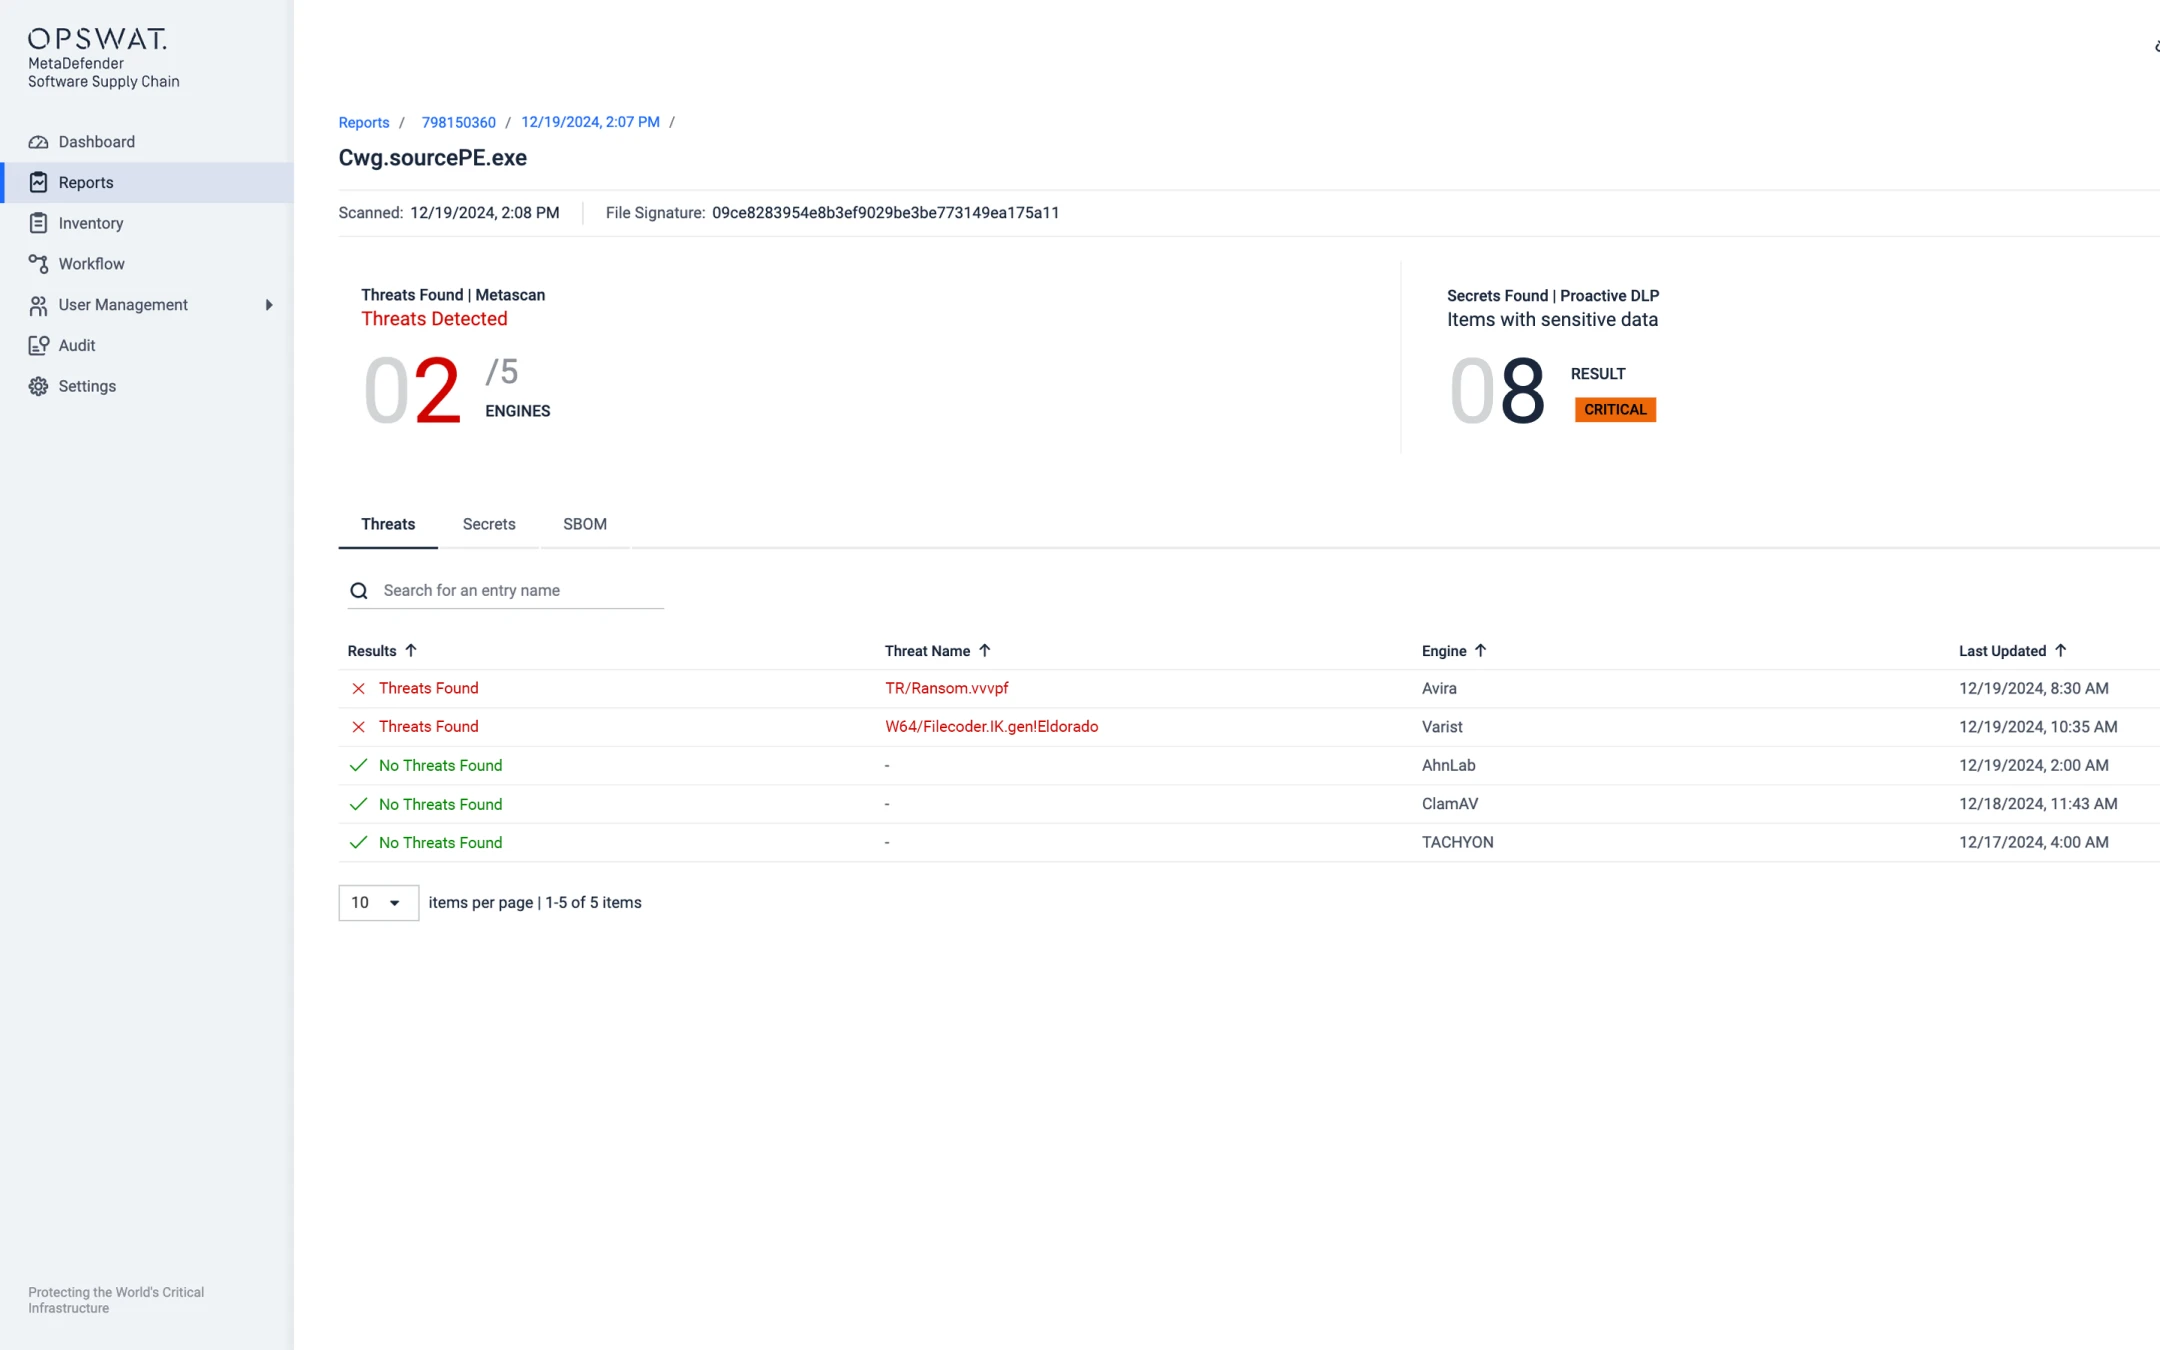Screen dimensions: 2160x1350
Task: Open the Reports breadcrumb link
Action: [x=364, y=122]
